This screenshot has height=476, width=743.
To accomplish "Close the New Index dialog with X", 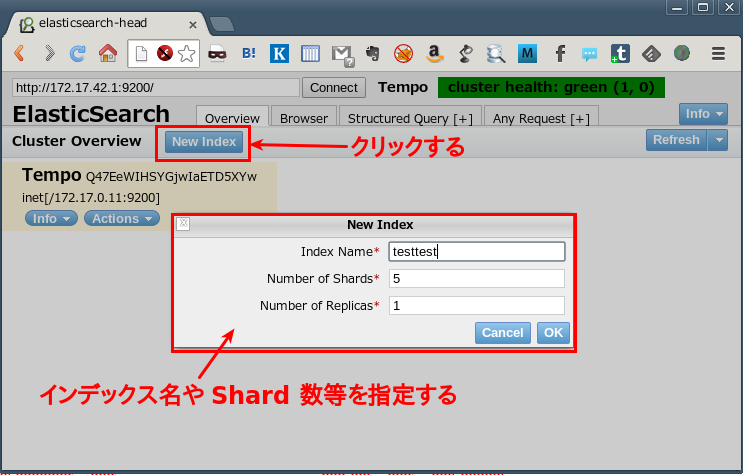I will coord(183,224).
